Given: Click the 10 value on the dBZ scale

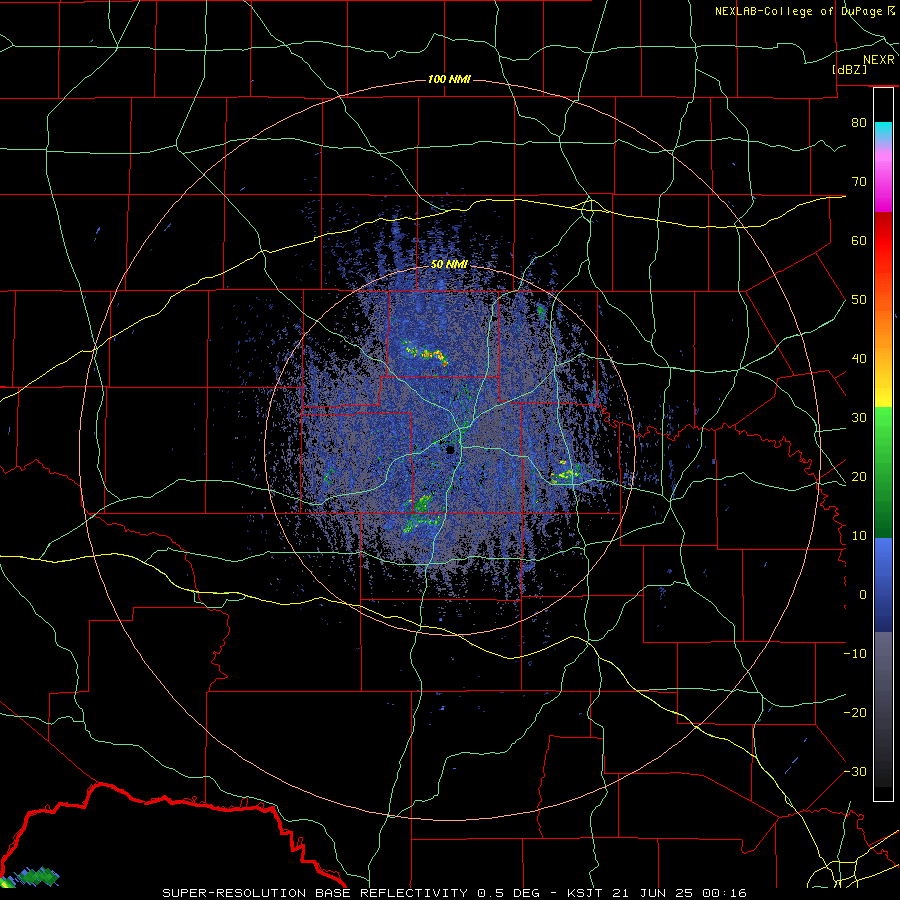Looking at the screenshot, I should tap(859, 536).
